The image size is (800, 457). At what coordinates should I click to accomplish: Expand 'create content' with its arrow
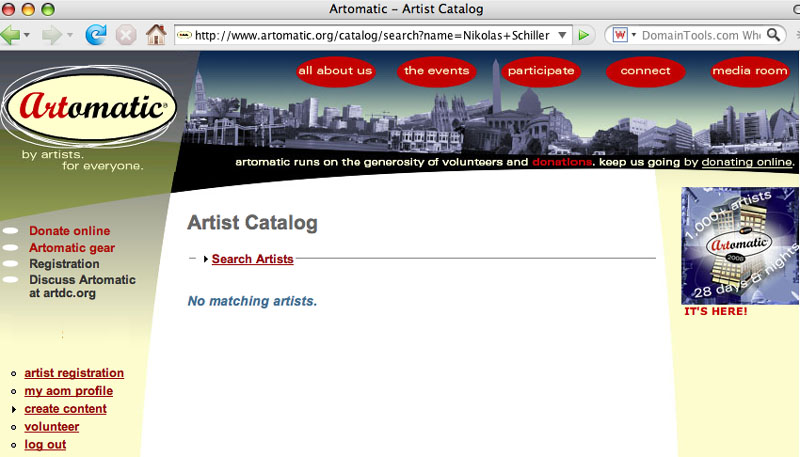[x=14, y=409]
